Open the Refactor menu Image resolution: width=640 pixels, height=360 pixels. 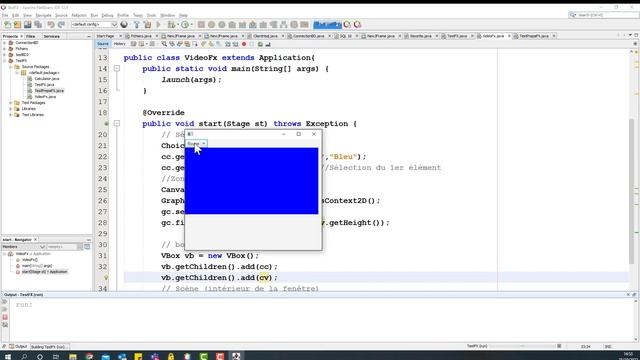click(79, 16)
